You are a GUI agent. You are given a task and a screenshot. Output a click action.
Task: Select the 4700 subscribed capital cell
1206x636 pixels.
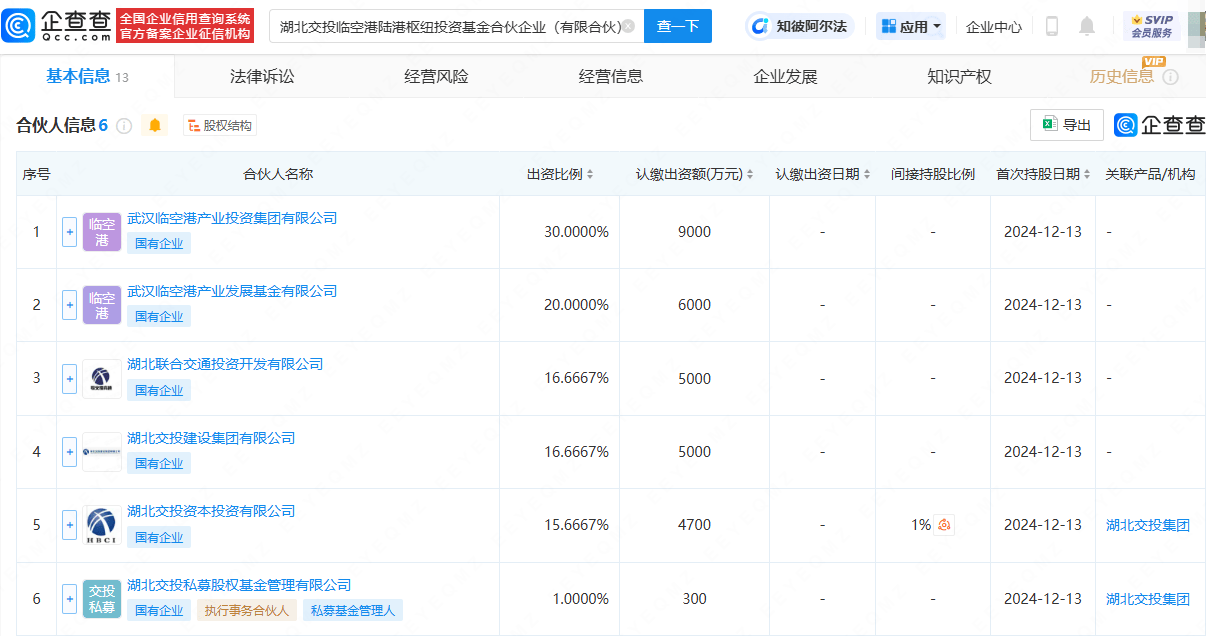pos(694,525)
